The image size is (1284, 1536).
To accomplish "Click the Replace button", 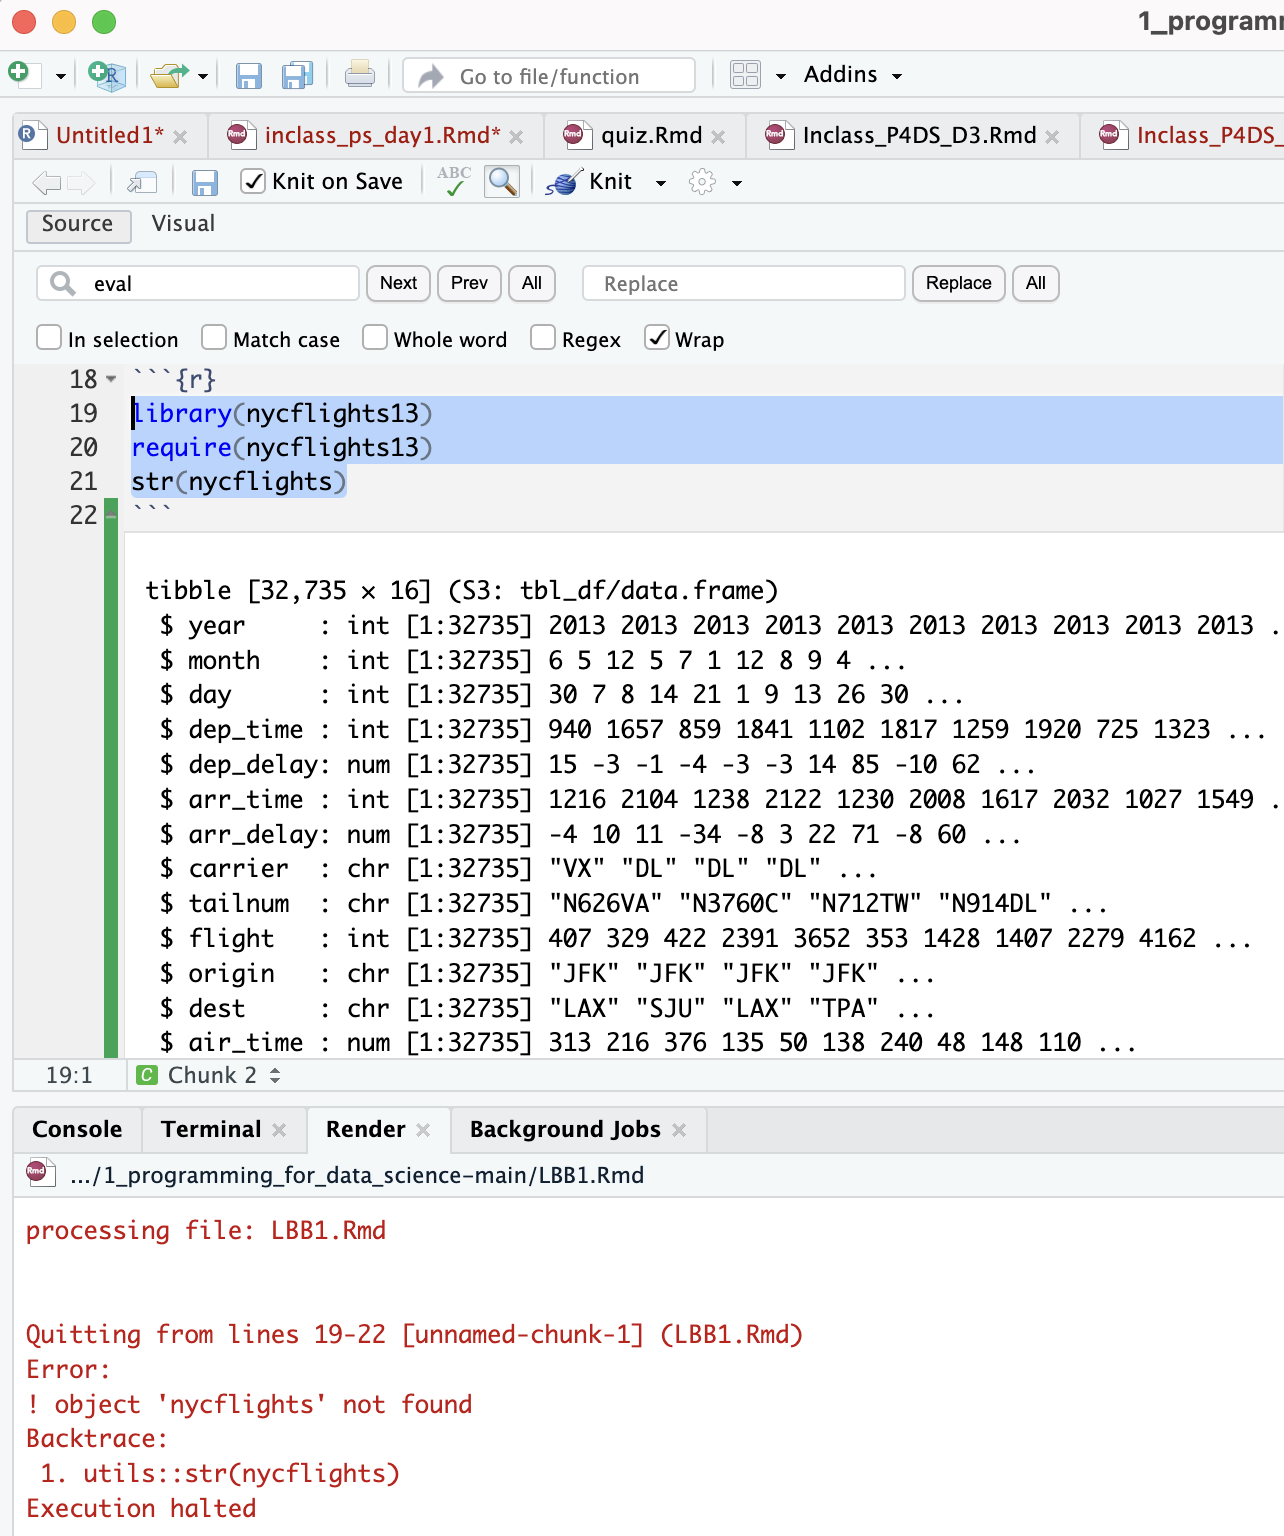I will (957, 283).
